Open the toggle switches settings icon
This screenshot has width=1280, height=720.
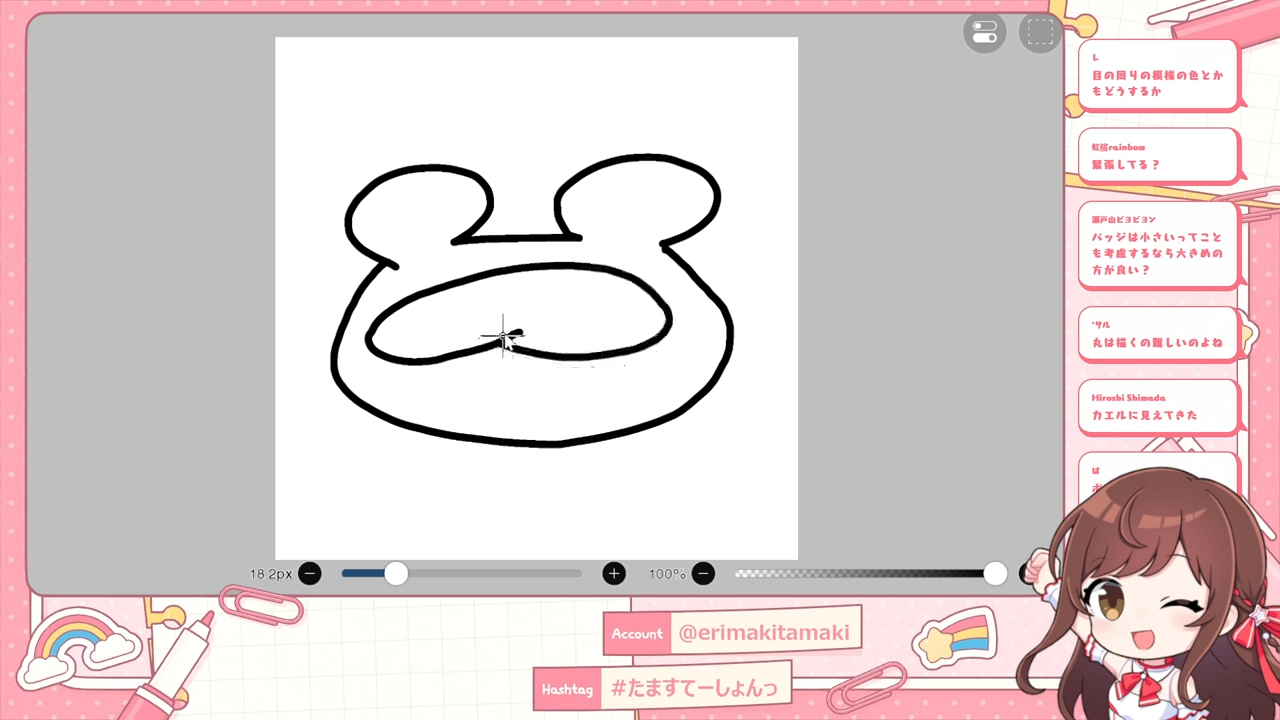click(x=985, y=33)
